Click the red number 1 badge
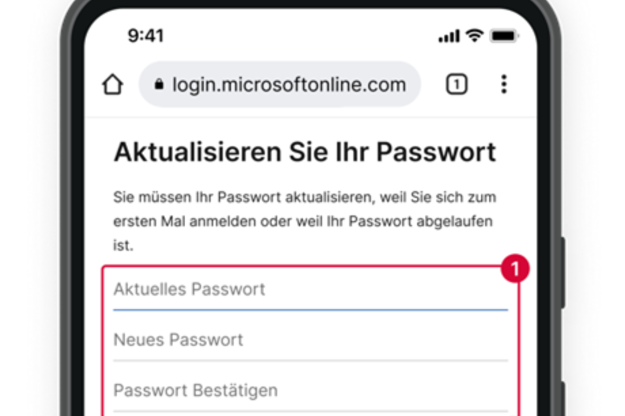The width and height of the screenshot is (625, 416). pos(515,269)
